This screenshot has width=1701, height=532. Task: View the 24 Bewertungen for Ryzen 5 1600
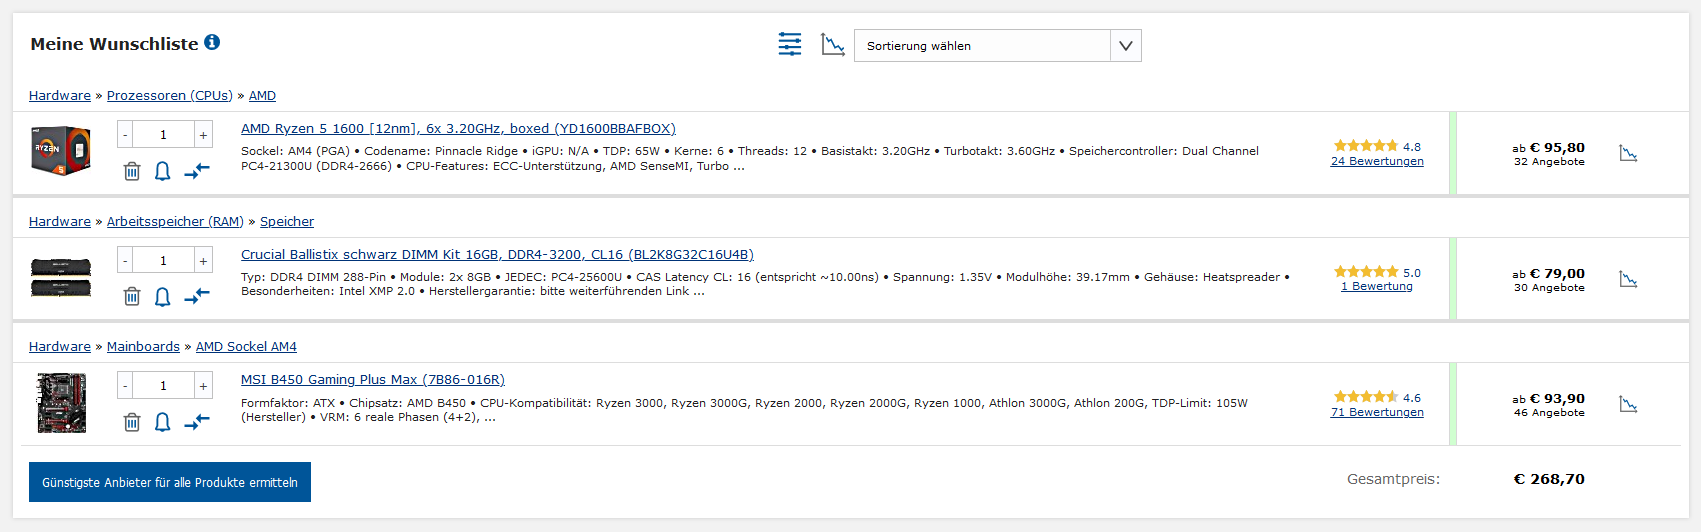pos(1377,161)
